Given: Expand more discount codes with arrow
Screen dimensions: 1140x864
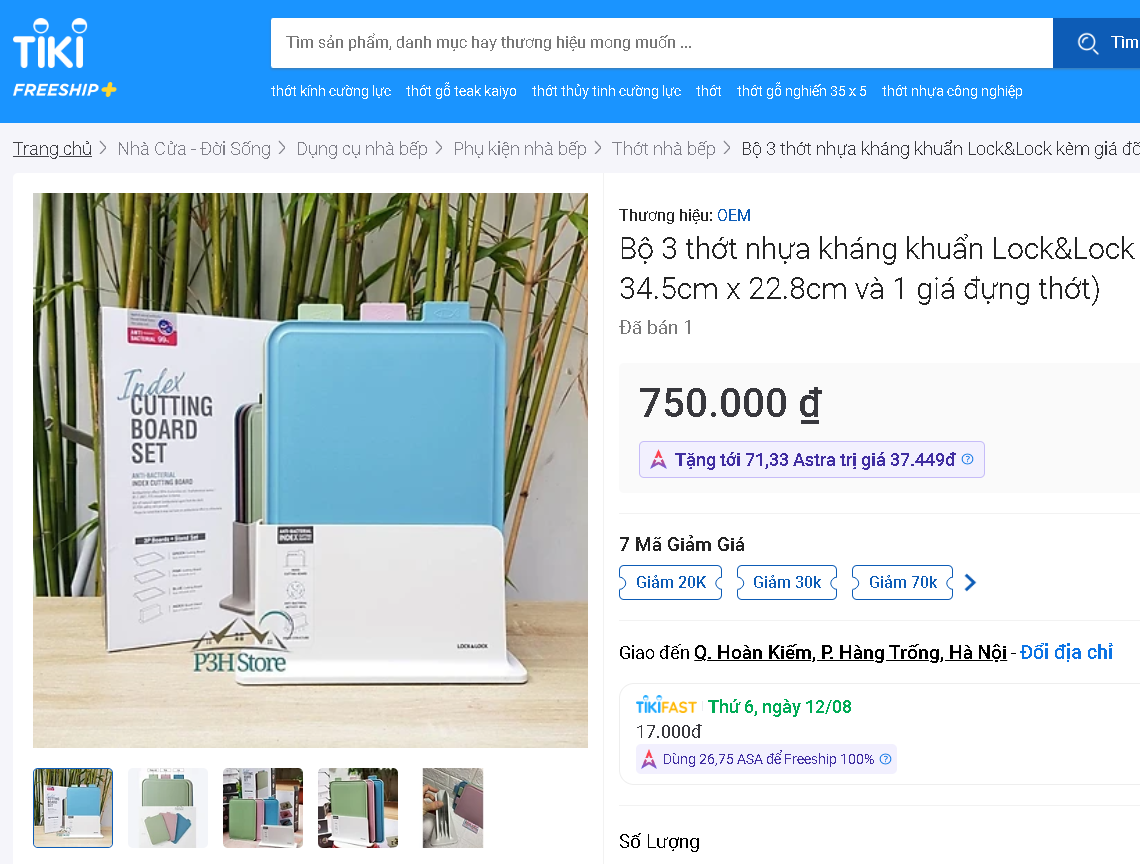Looking at the screenshot, I should (970, 583).
